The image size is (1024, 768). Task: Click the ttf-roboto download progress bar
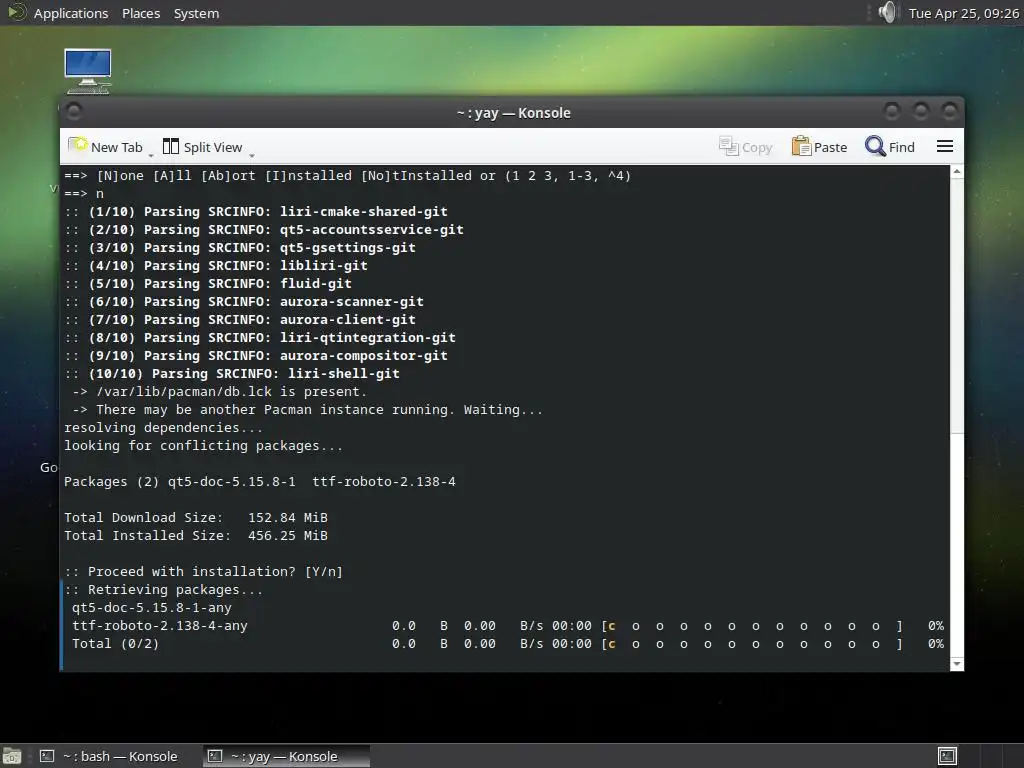click(752, 626)
